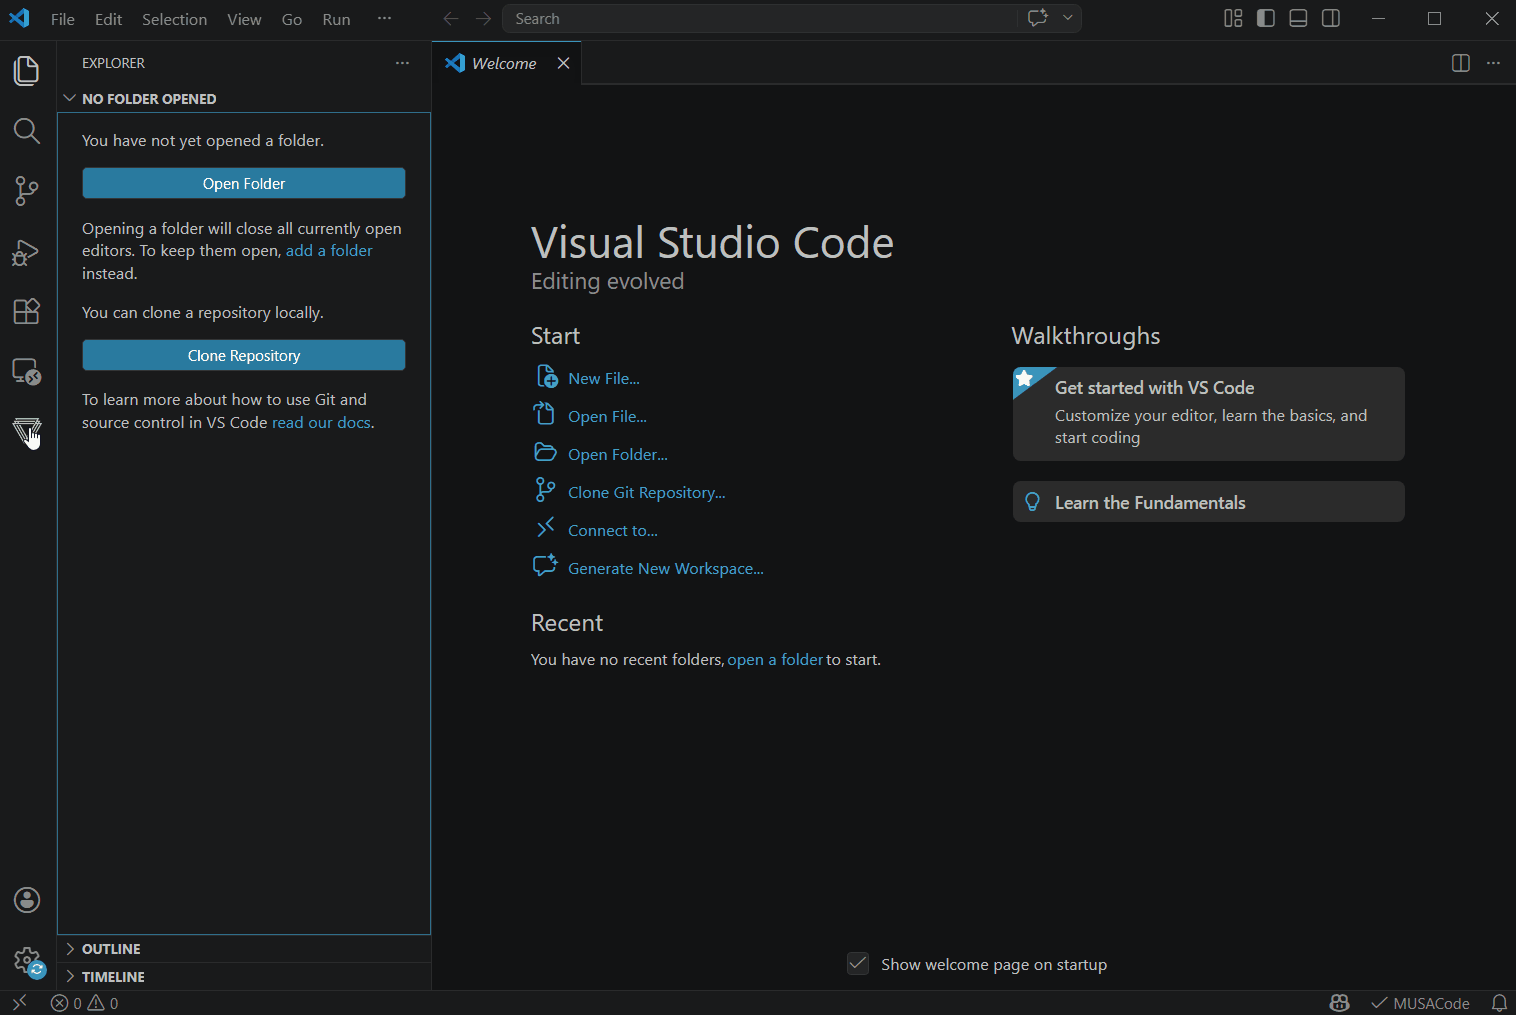1516x1015 pixels.
Task: Open Copilot status icon in status bar
Action: click(1339, 1003)
